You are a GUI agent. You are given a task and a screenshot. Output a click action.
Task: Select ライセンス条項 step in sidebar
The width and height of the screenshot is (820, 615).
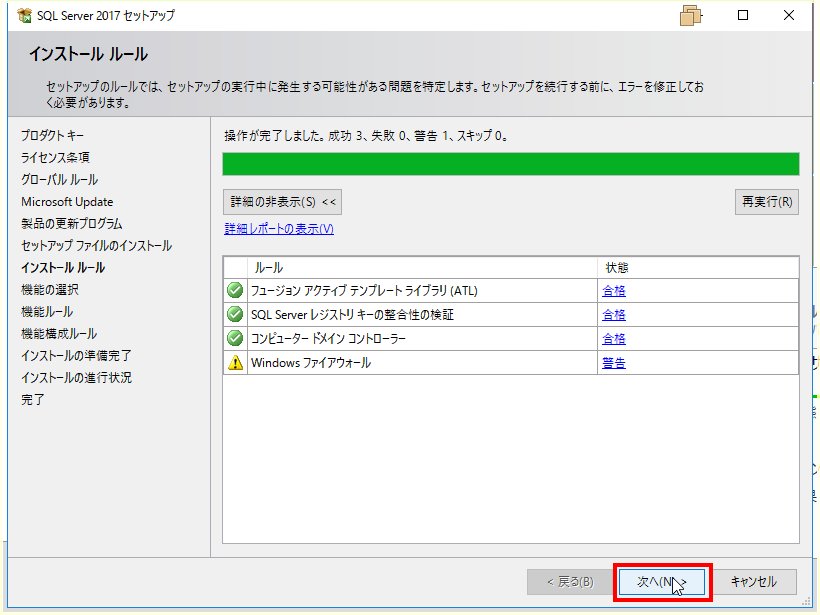coord(55,157)
